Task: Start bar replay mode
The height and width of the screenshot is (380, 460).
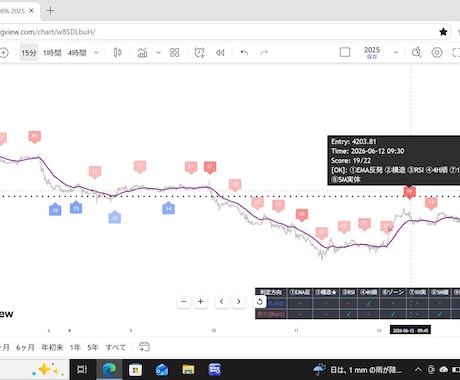Action: [x=220, y=52]
